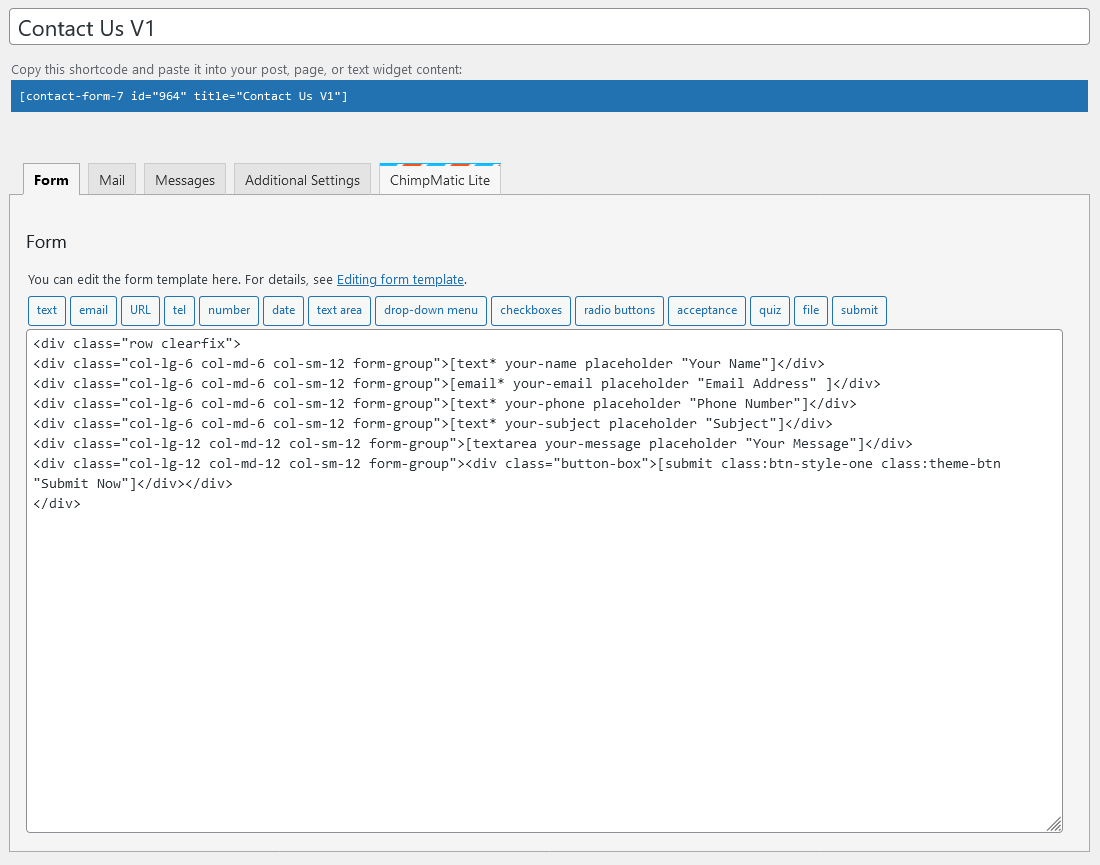
Task: Switch to Additional Settings tab
Action: coord(302,179)
